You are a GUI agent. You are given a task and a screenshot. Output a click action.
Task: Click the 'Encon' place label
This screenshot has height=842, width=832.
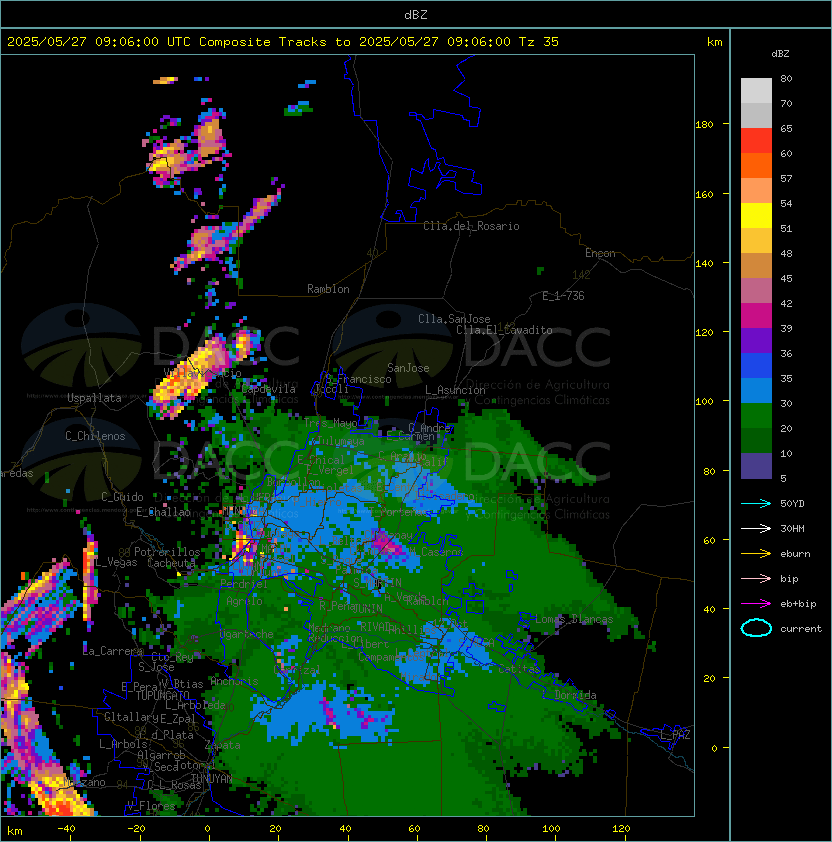point(600,253)
